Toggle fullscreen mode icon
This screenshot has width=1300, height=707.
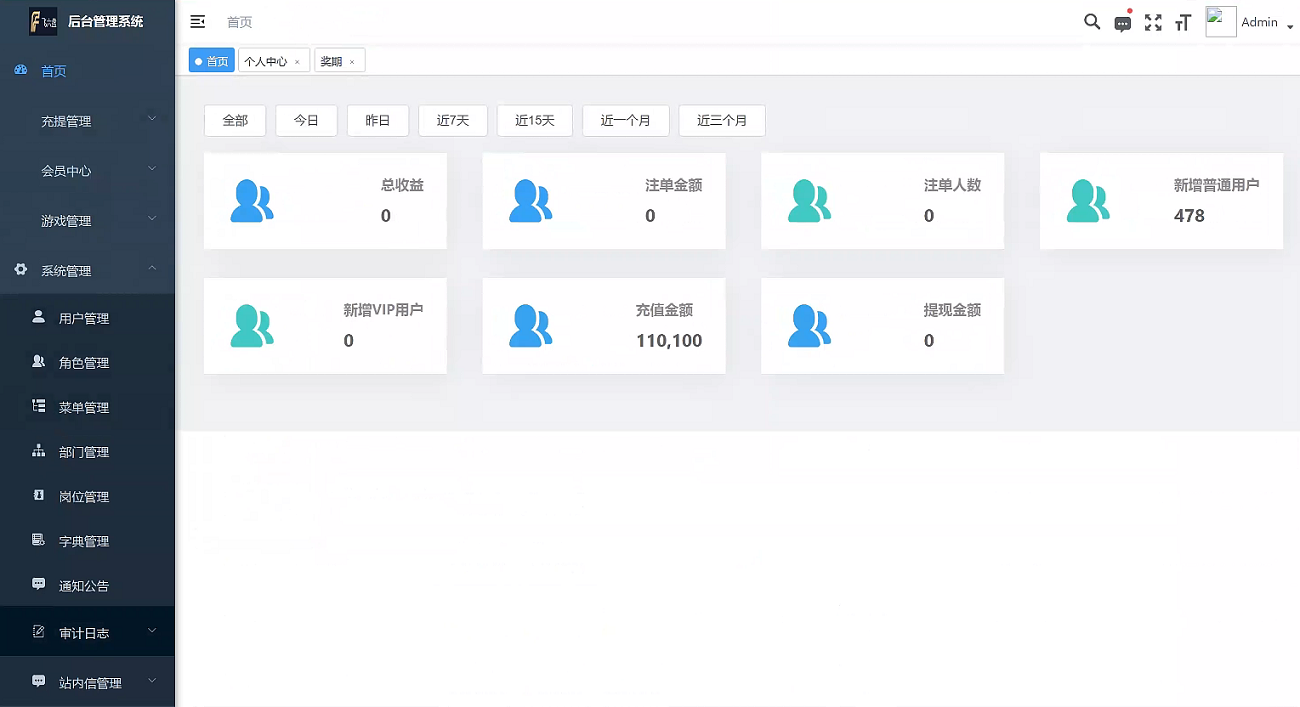pos(1153,22)
